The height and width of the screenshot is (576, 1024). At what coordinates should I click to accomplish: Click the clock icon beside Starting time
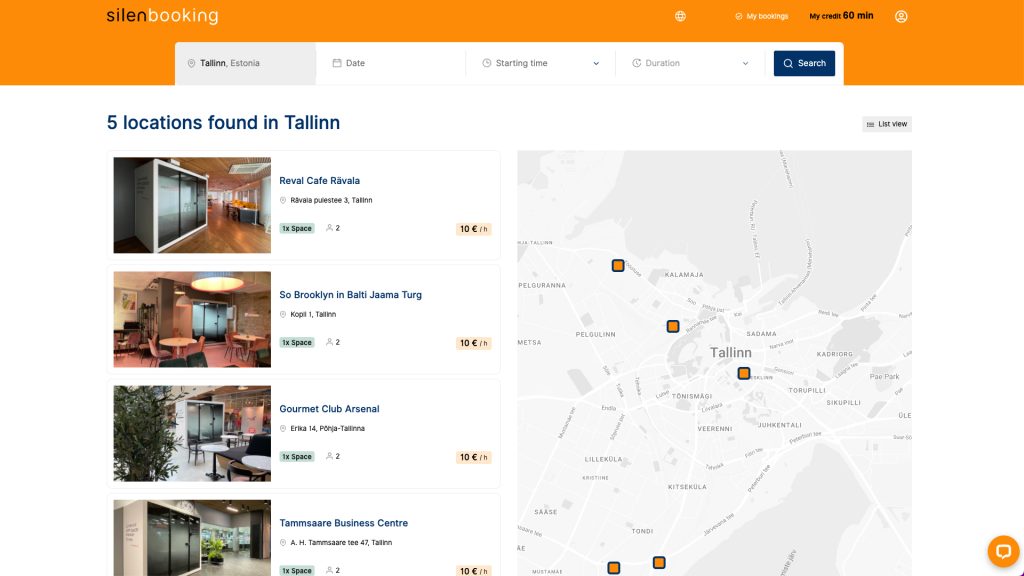(x=487, y=63)
